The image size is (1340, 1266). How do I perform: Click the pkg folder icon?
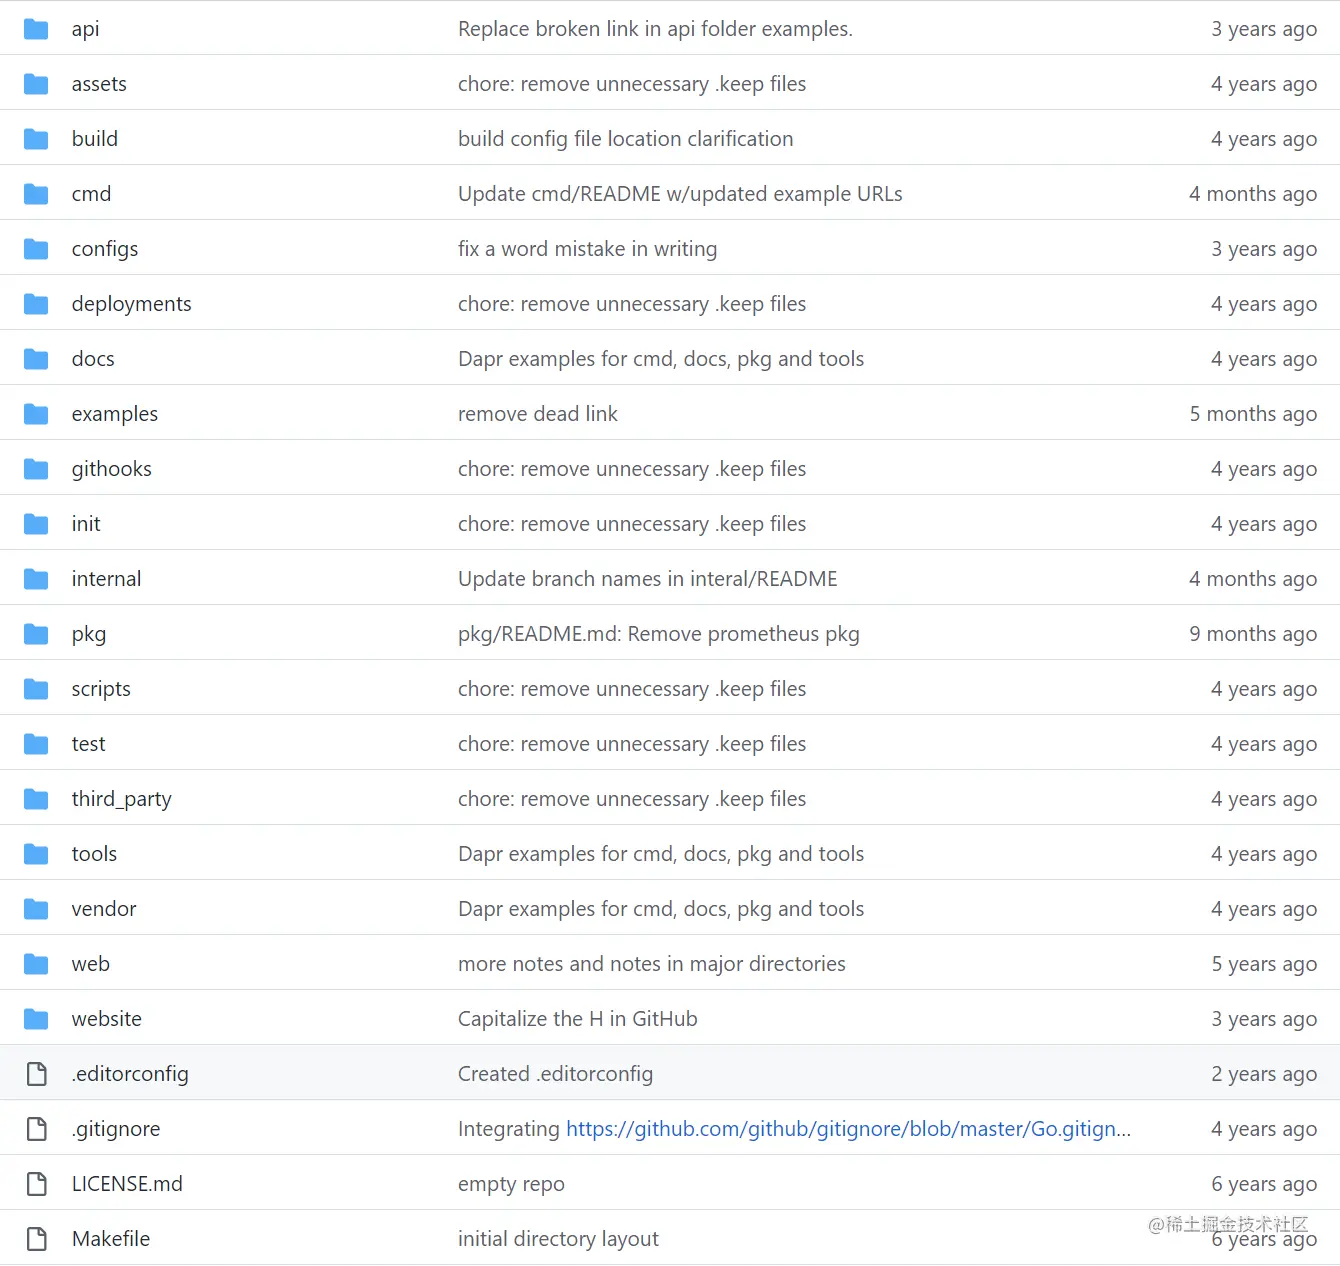point(36,634)
